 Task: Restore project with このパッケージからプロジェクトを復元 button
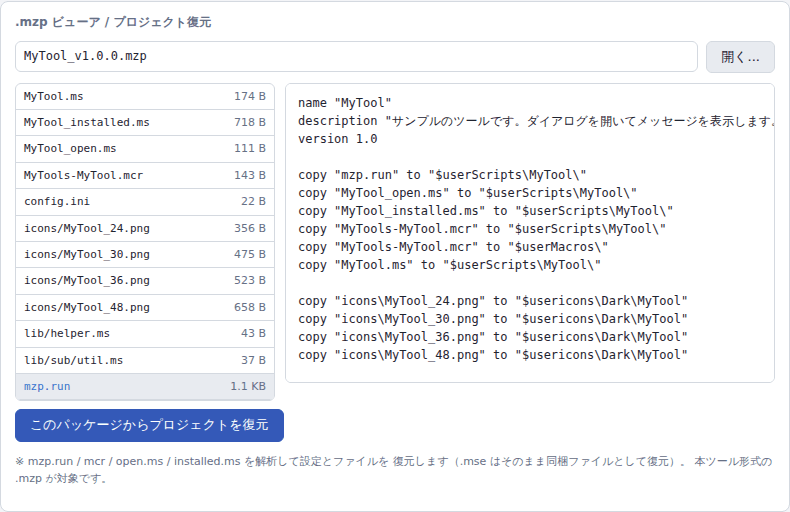150,425
